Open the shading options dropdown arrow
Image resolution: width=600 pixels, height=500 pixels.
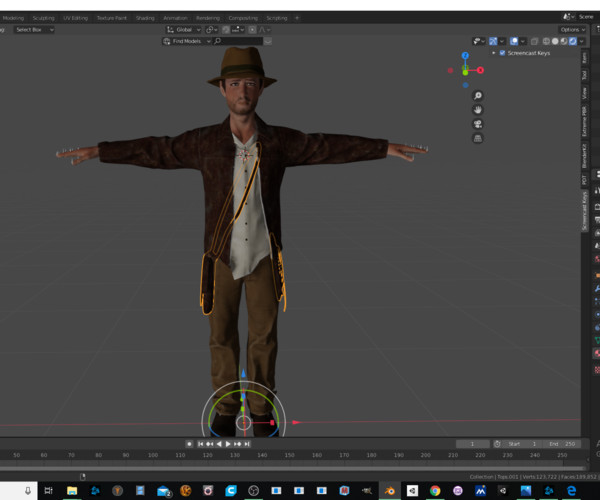pyautogui.click(x=582, y=41)
